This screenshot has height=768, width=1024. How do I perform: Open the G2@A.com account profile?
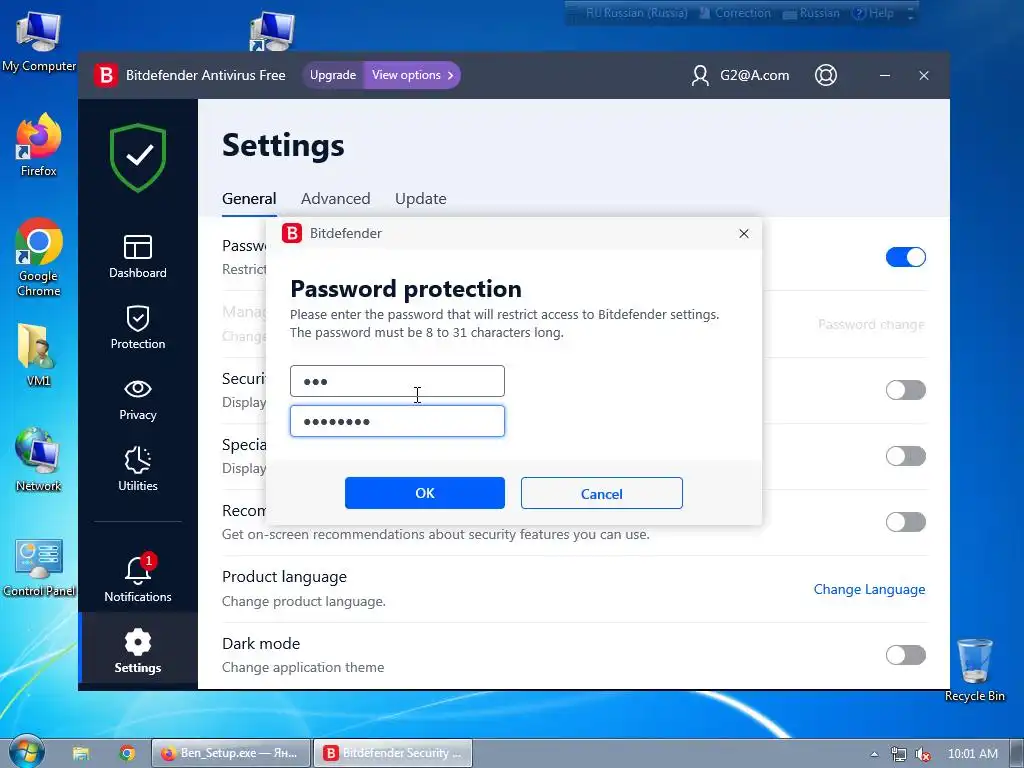pos(740,75)
